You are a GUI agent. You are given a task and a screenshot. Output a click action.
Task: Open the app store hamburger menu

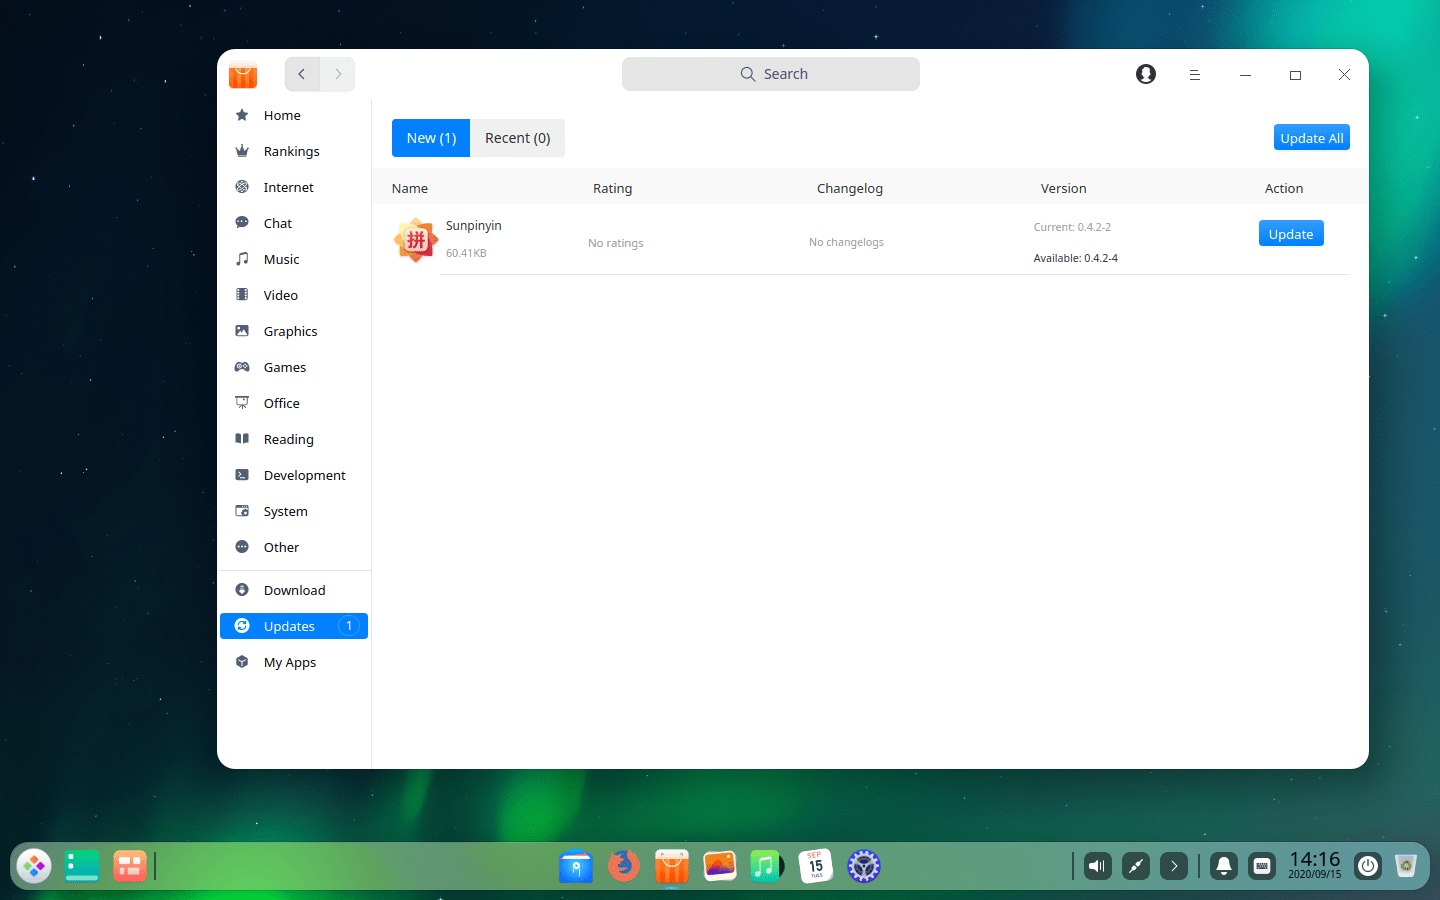click(x=1195, y=74)
